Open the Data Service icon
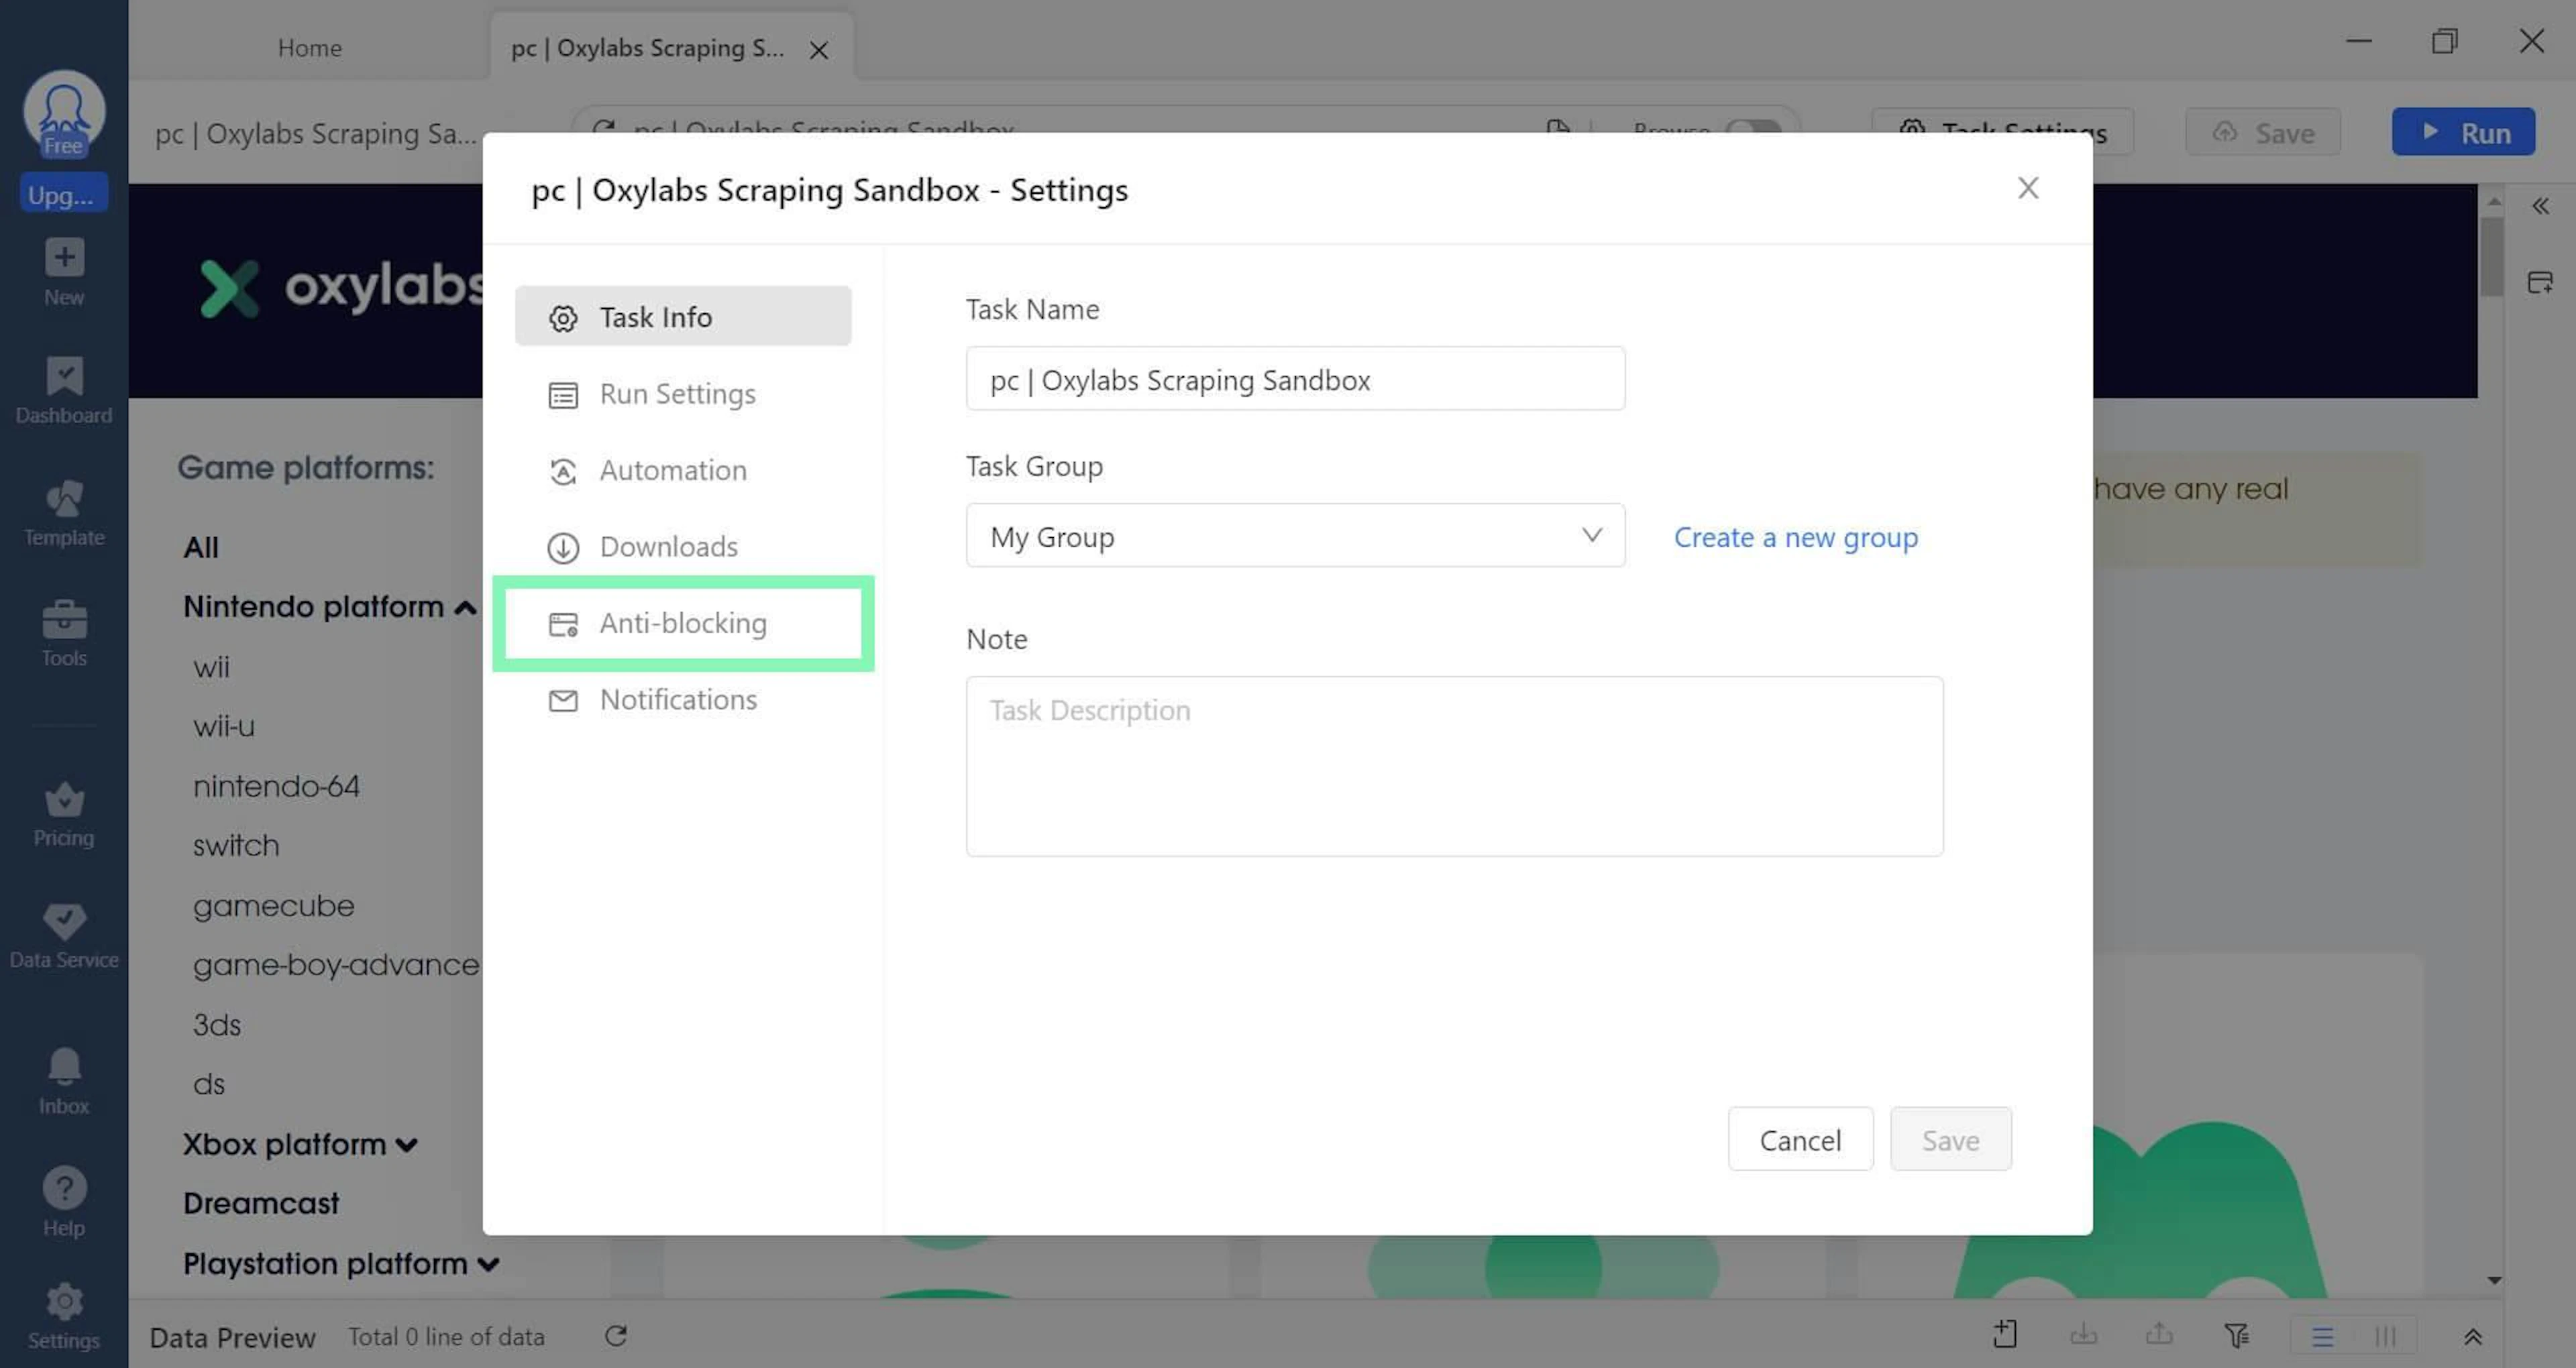 click(x=64, y=921)
